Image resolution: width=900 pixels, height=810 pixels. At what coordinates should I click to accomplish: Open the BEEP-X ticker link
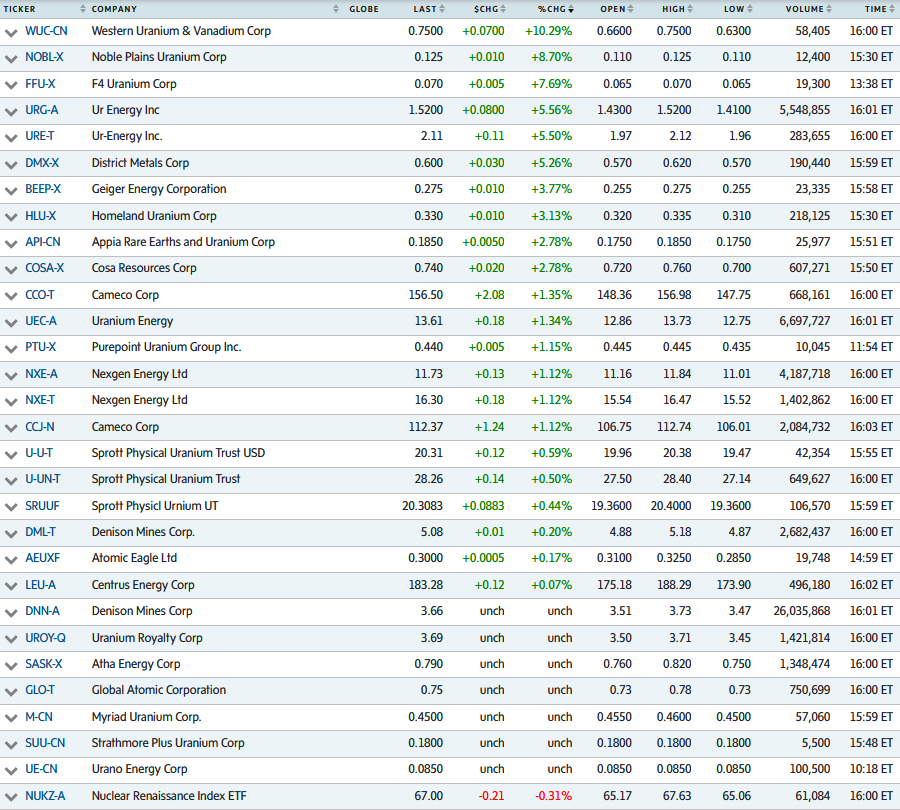pyautogui.click(x=43, y=189)
